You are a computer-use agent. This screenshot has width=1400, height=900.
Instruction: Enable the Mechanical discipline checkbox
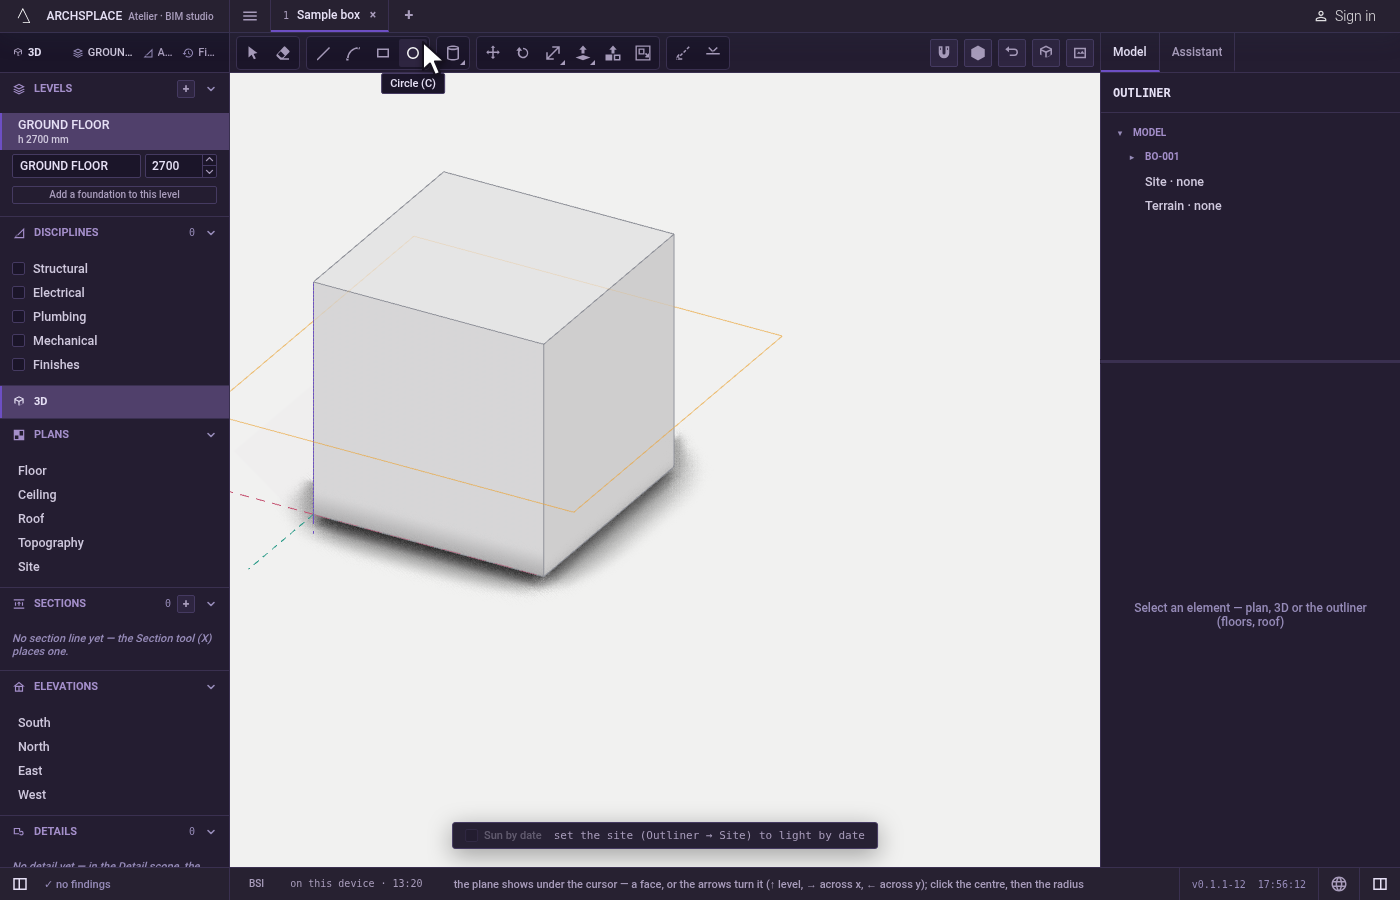click(18, 341)
